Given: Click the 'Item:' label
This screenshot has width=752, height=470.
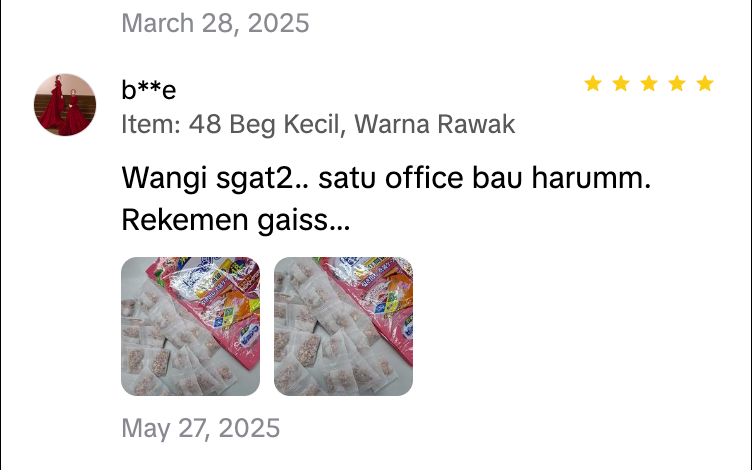Looking at the screenshot, I should coord(151,124).
